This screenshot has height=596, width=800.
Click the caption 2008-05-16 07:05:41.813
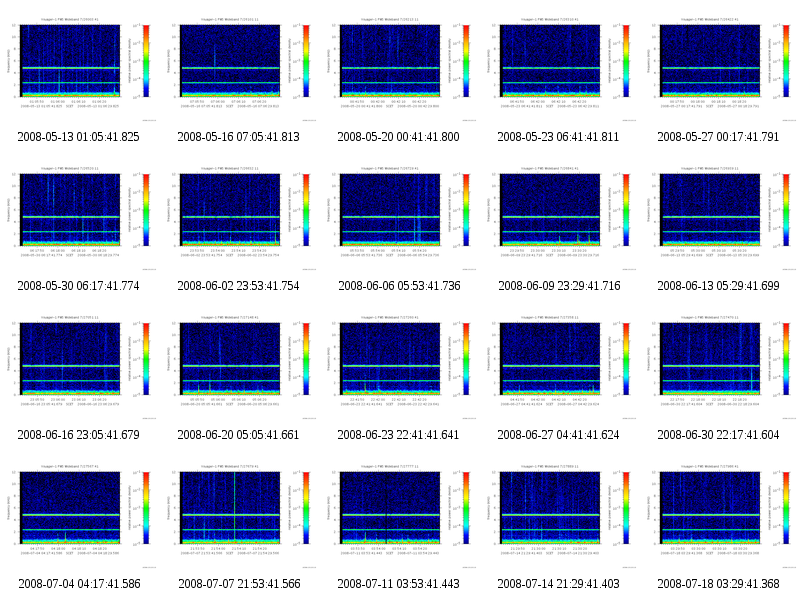238,137
